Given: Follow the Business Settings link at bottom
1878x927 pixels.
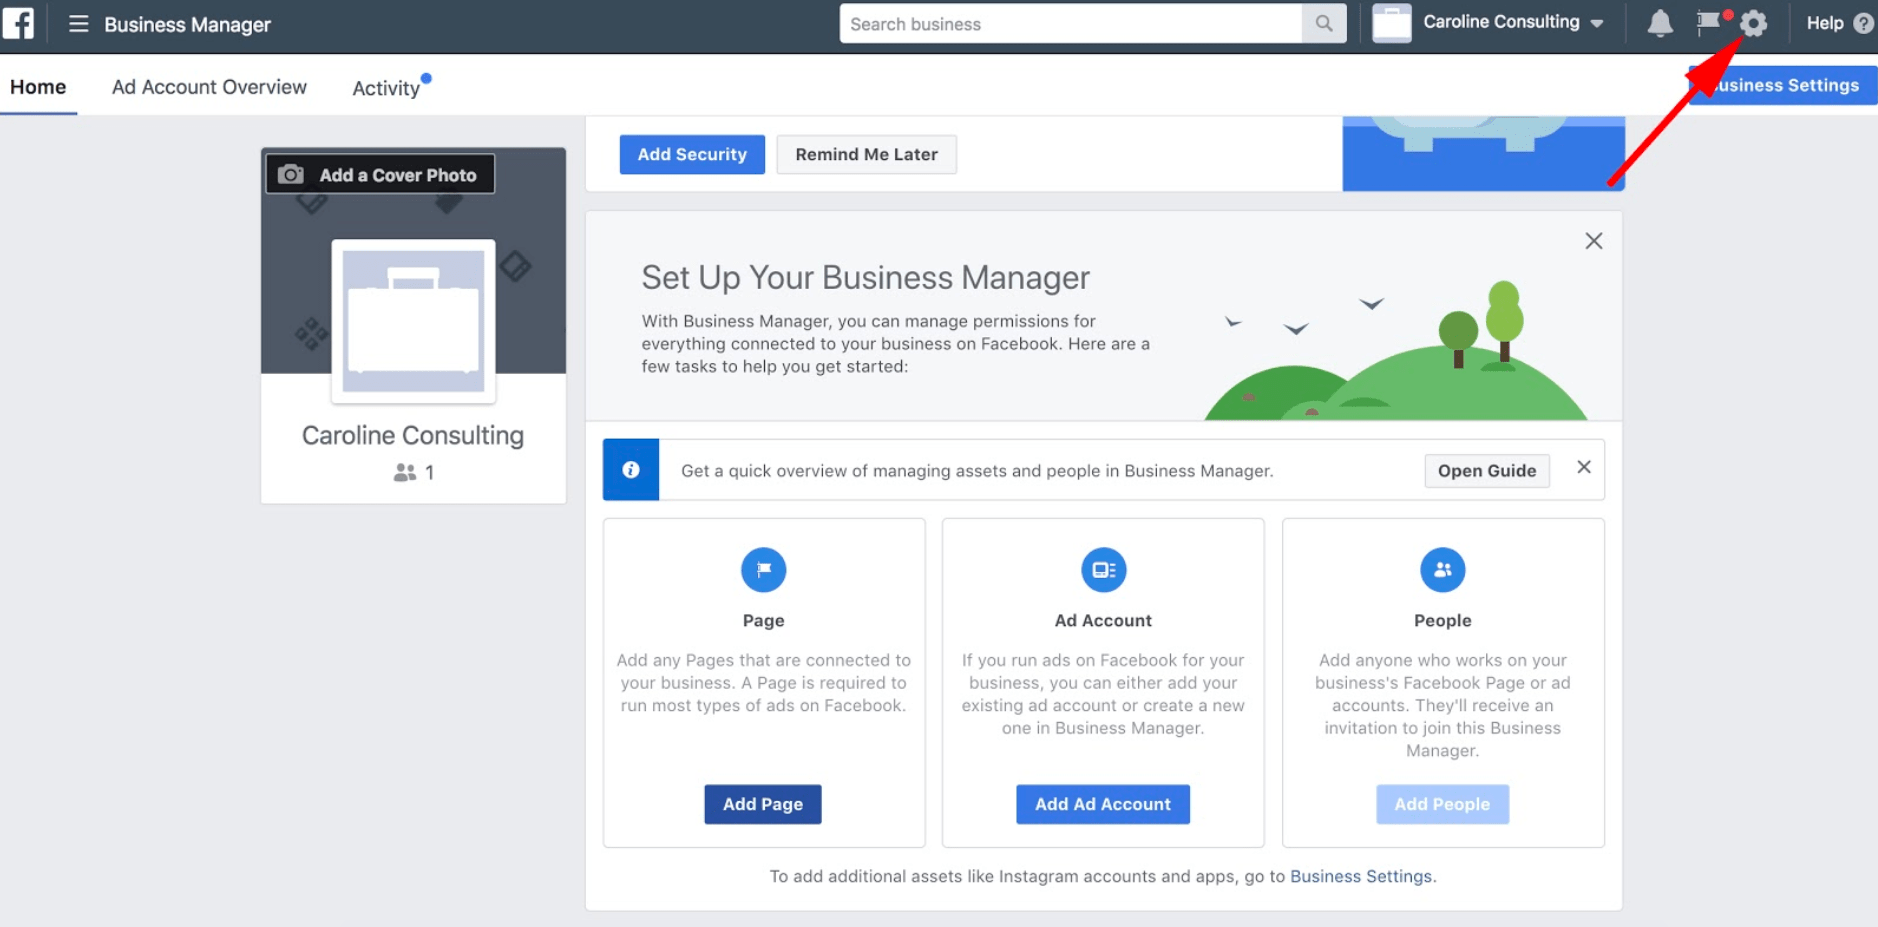Looking at the screenshot, I should (1360, 876).
